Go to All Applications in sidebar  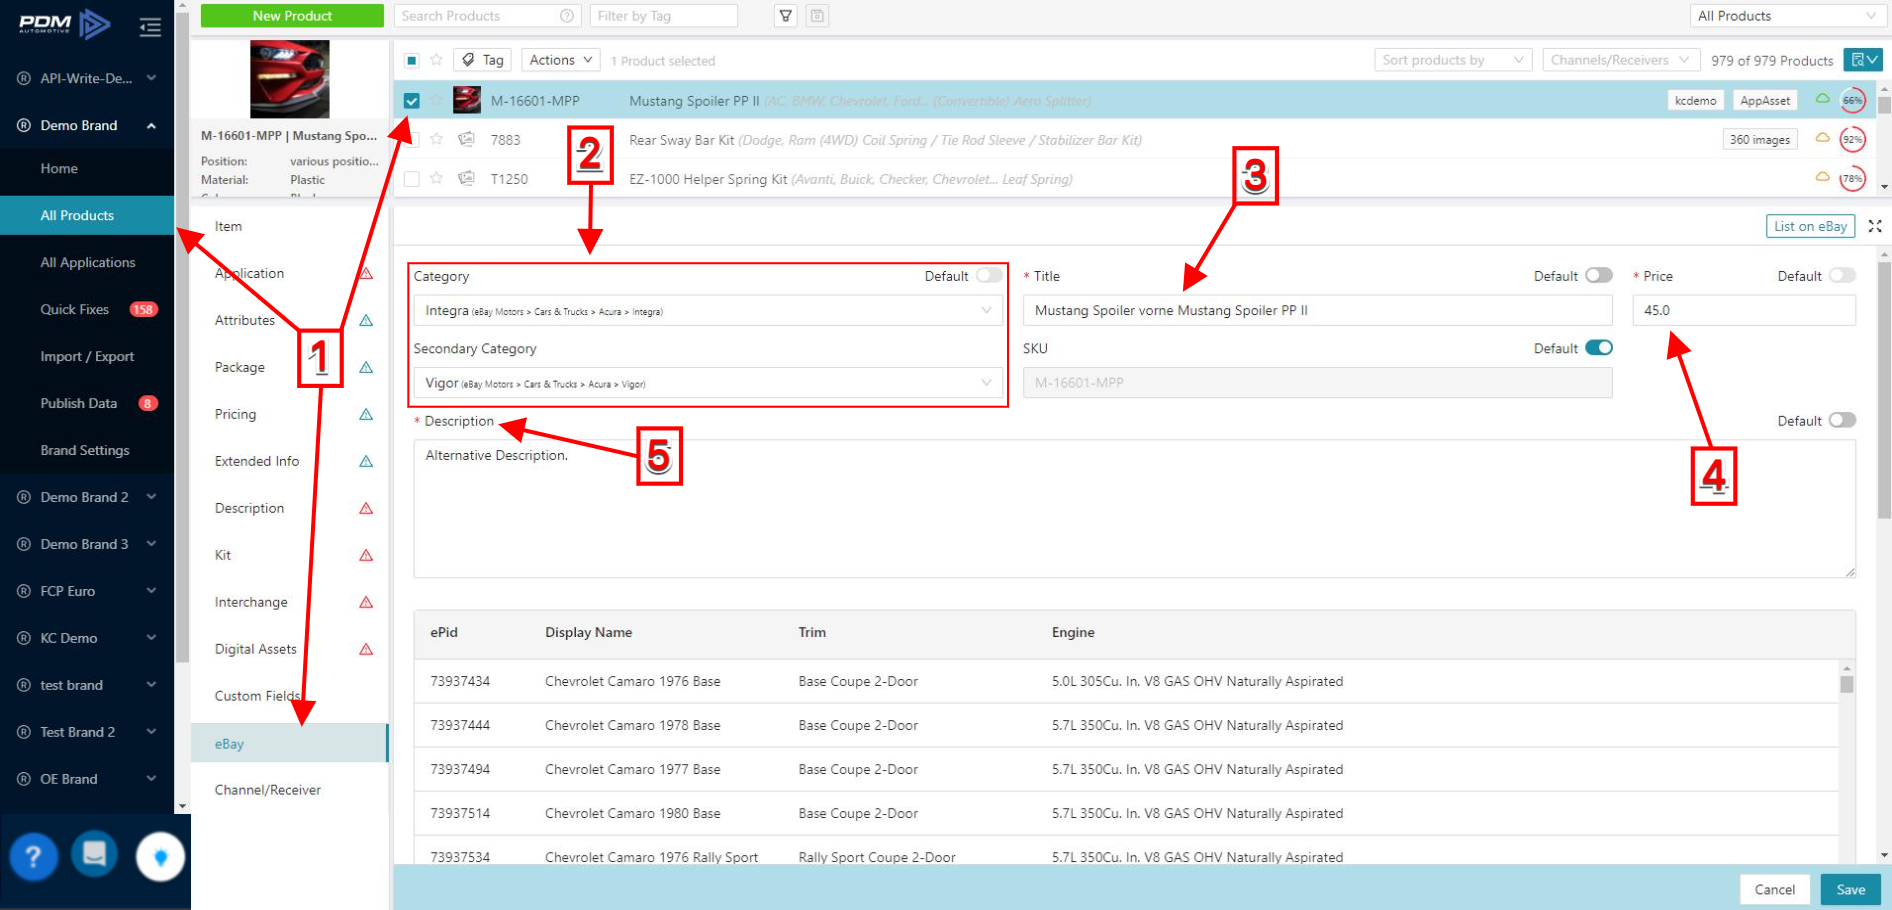click(87, 262)
